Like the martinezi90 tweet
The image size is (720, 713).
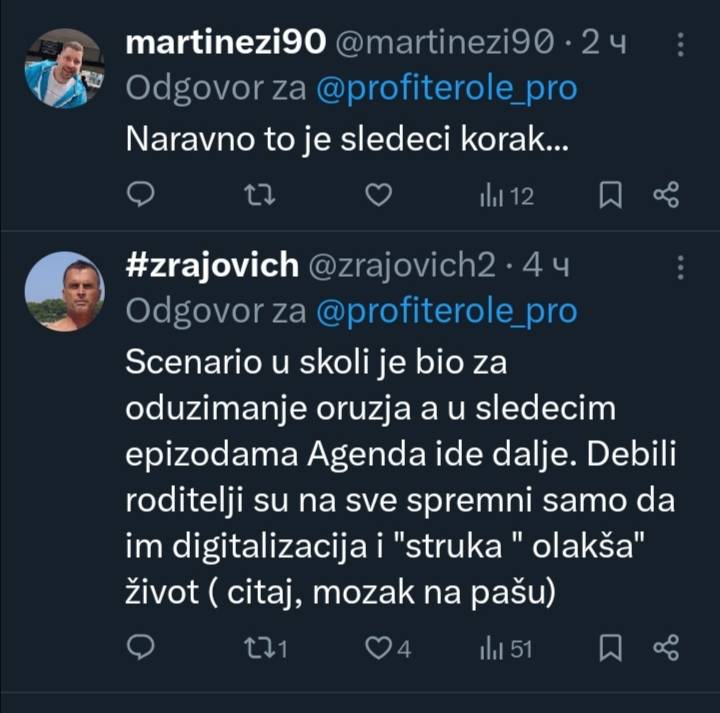378,195
